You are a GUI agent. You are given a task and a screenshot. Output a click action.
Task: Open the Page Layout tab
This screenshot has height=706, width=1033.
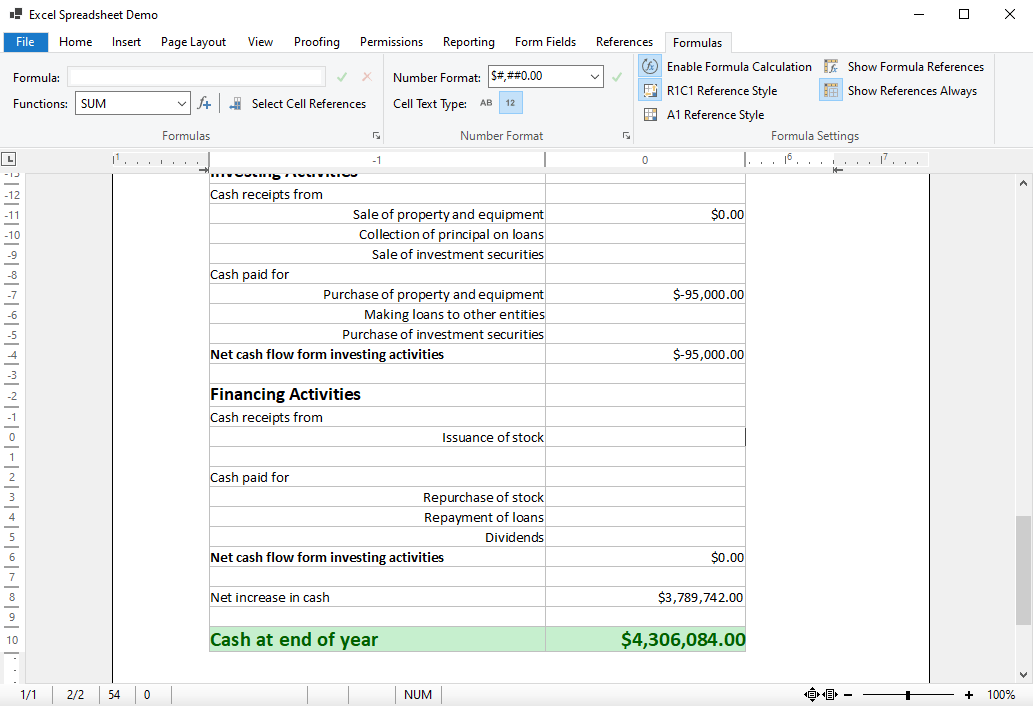193,41
